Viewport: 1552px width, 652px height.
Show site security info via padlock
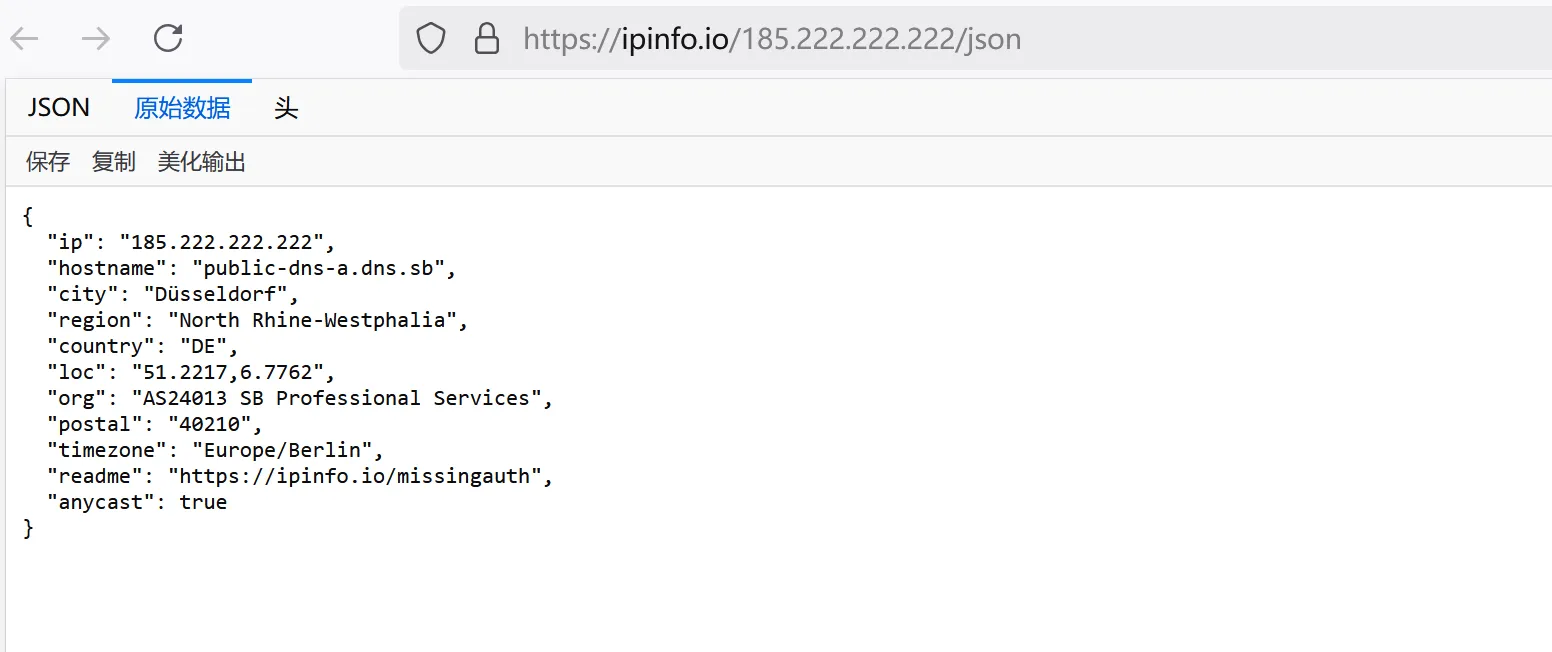(x=486, y=39)
